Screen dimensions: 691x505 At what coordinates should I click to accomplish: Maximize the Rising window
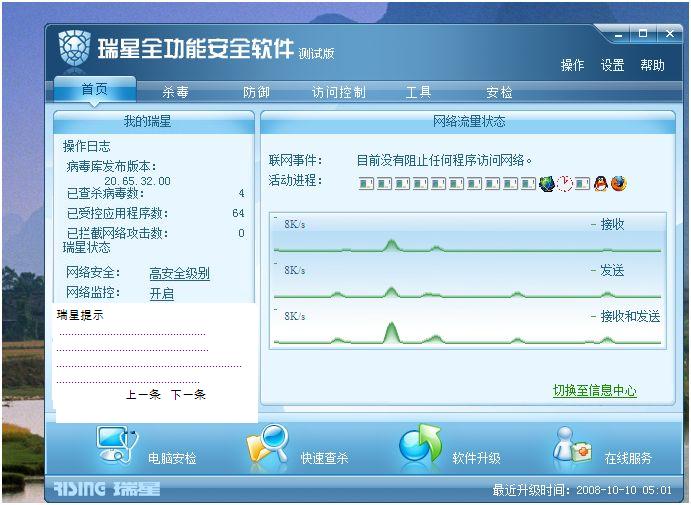tap(643, 33)
